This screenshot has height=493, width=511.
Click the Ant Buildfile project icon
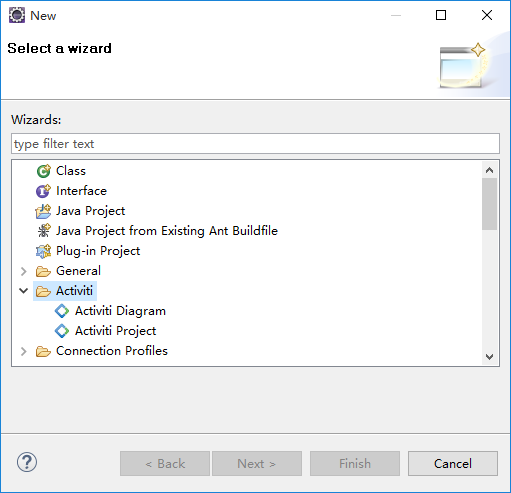[x=43, y=231]
